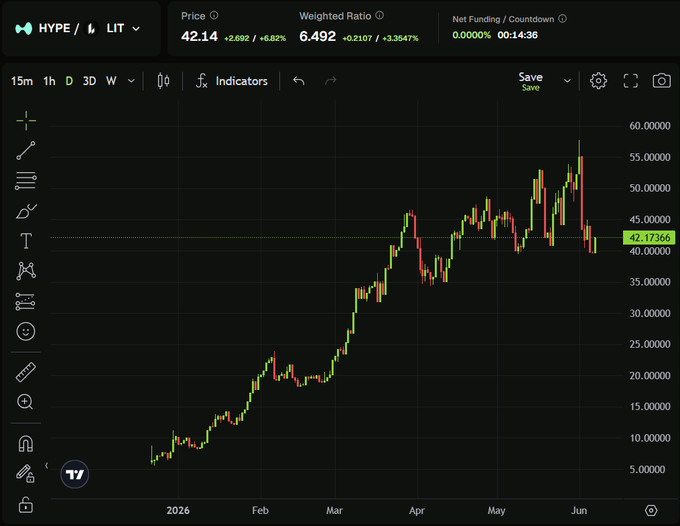Open the Indicators dialog
Viewport: 680px width, 526px height.
(x=232, y=81)
